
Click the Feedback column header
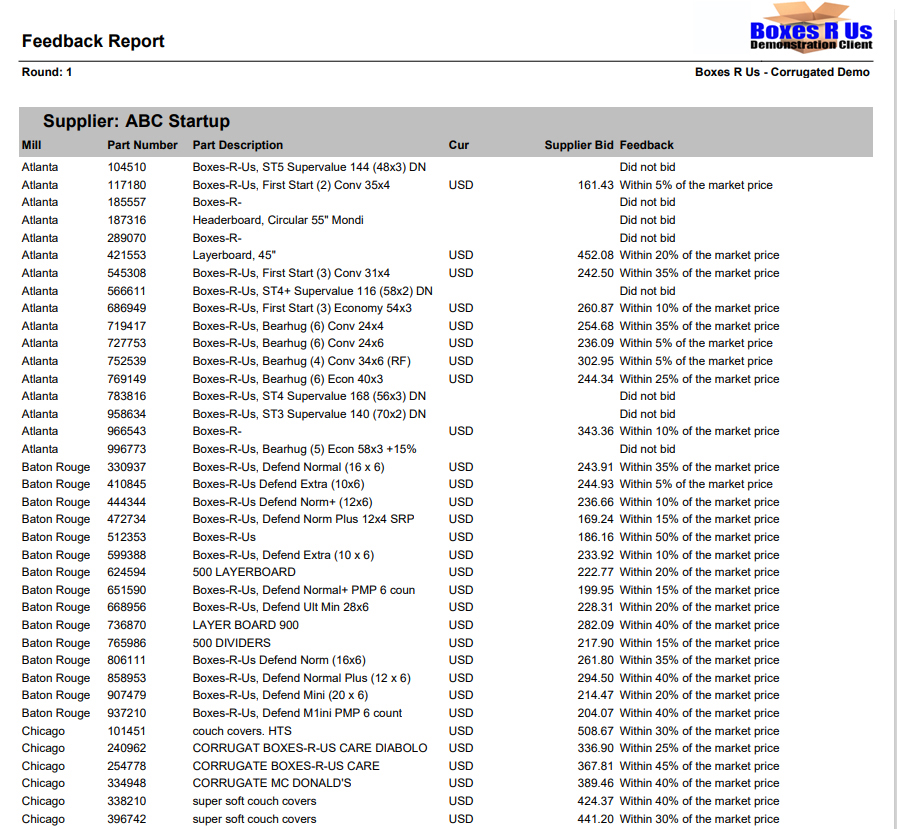point(646,145)
